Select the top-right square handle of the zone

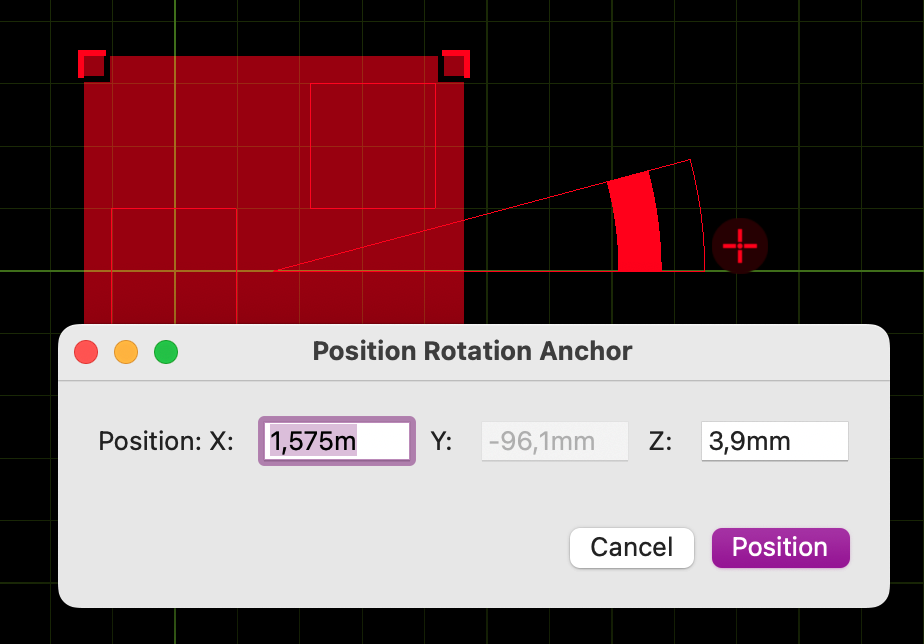456,62
